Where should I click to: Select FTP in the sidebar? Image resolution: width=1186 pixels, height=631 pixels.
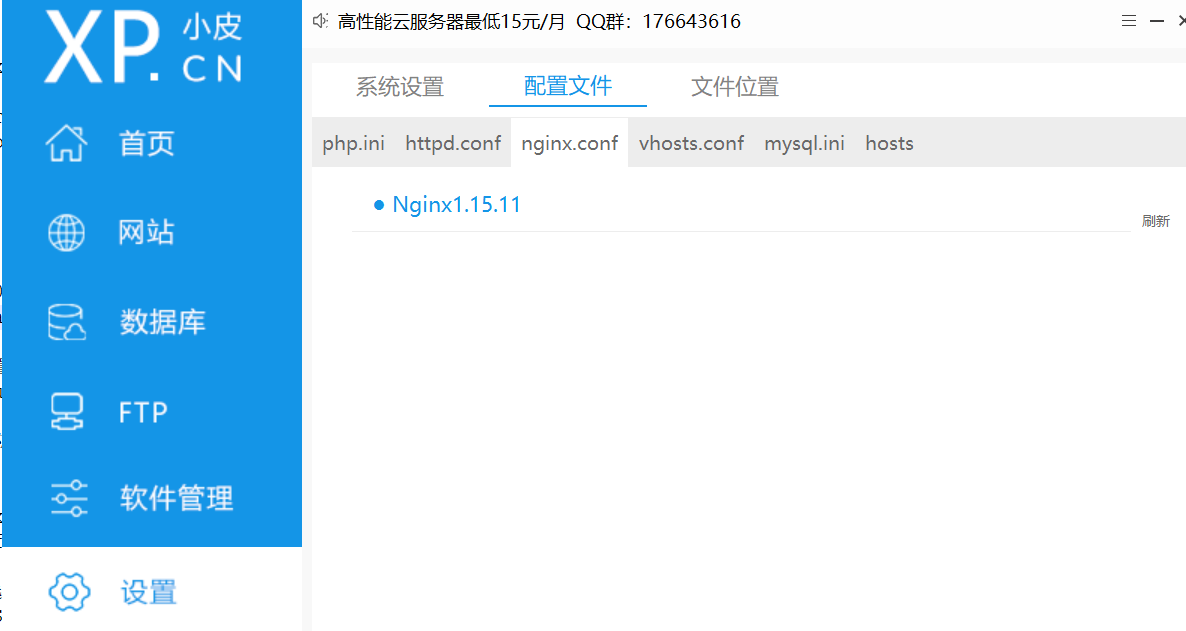coord(143,412)
